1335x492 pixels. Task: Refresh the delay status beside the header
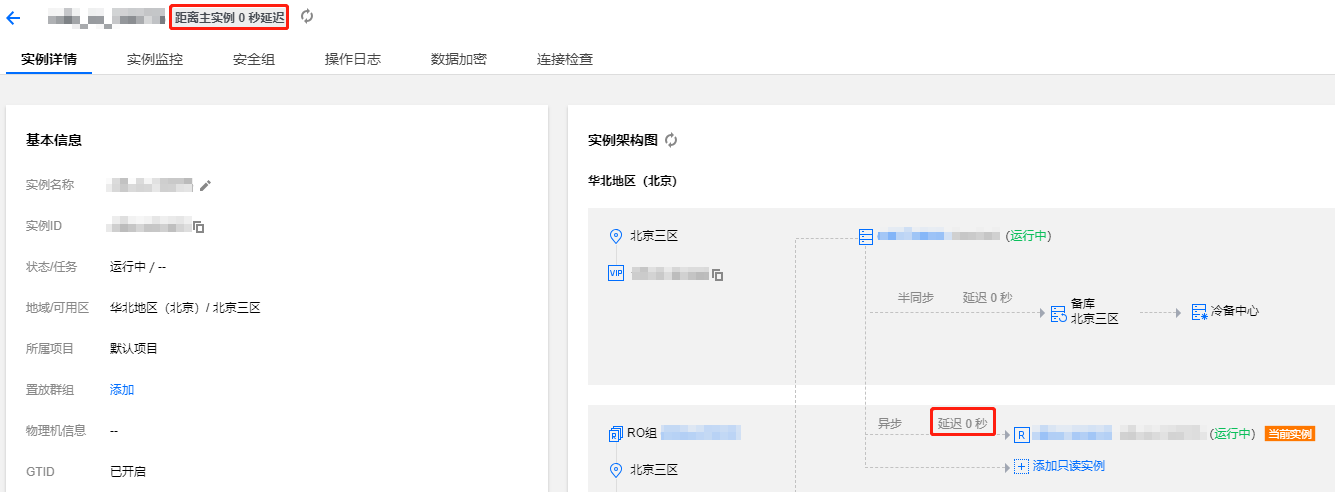307,17
